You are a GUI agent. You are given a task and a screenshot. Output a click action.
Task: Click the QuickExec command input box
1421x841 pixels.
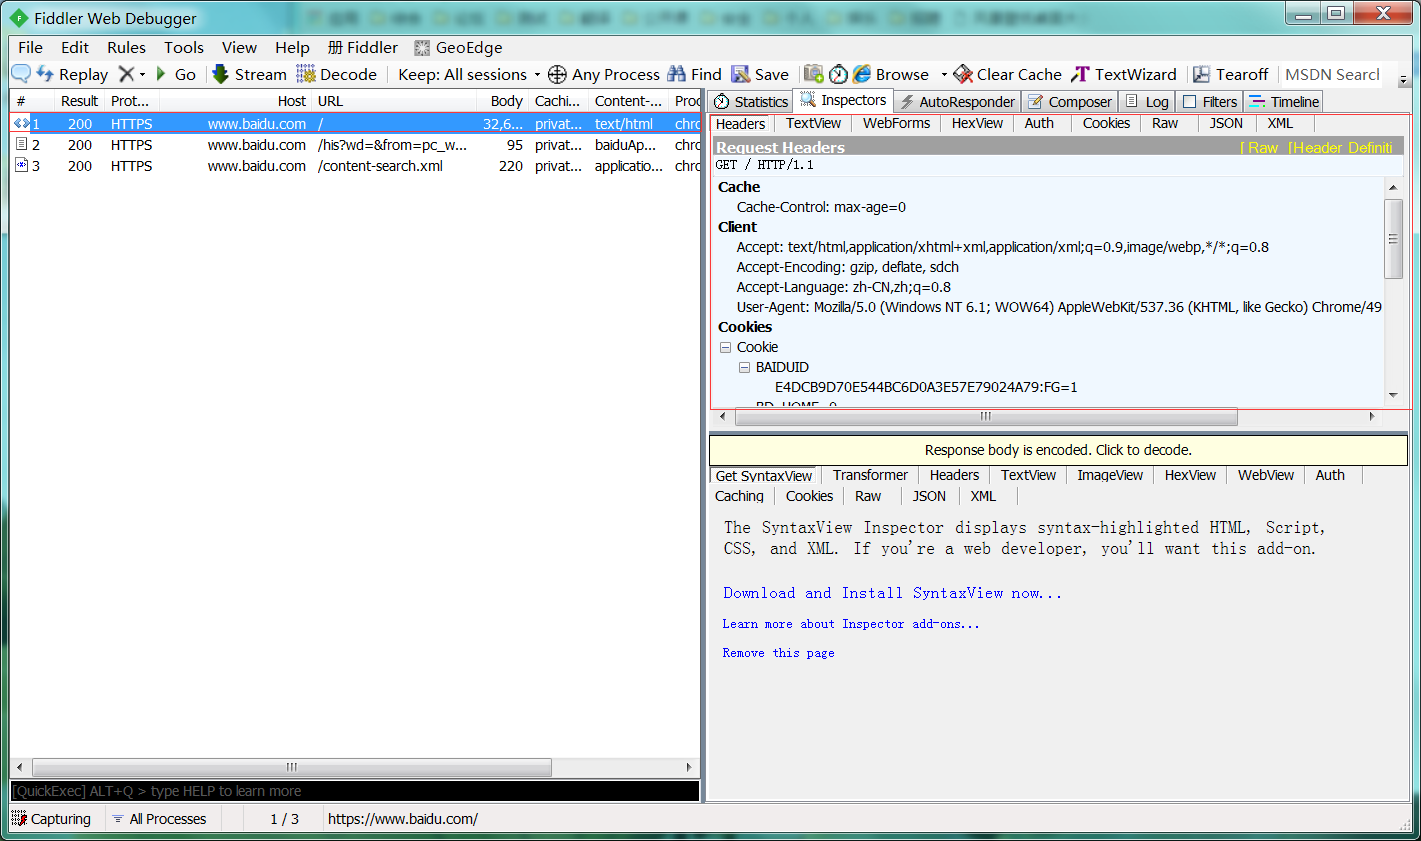[355, 791]
